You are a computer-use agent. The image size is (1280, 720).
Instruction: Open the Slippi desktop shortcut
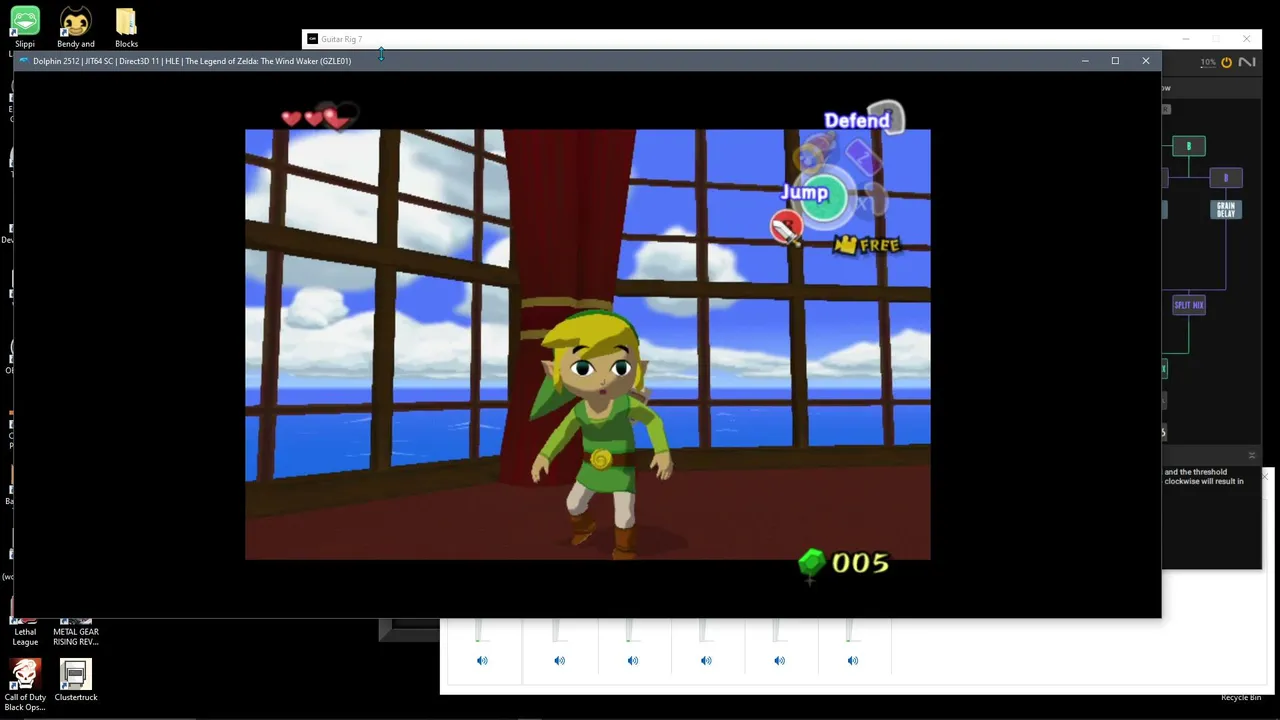click(25, 27)
